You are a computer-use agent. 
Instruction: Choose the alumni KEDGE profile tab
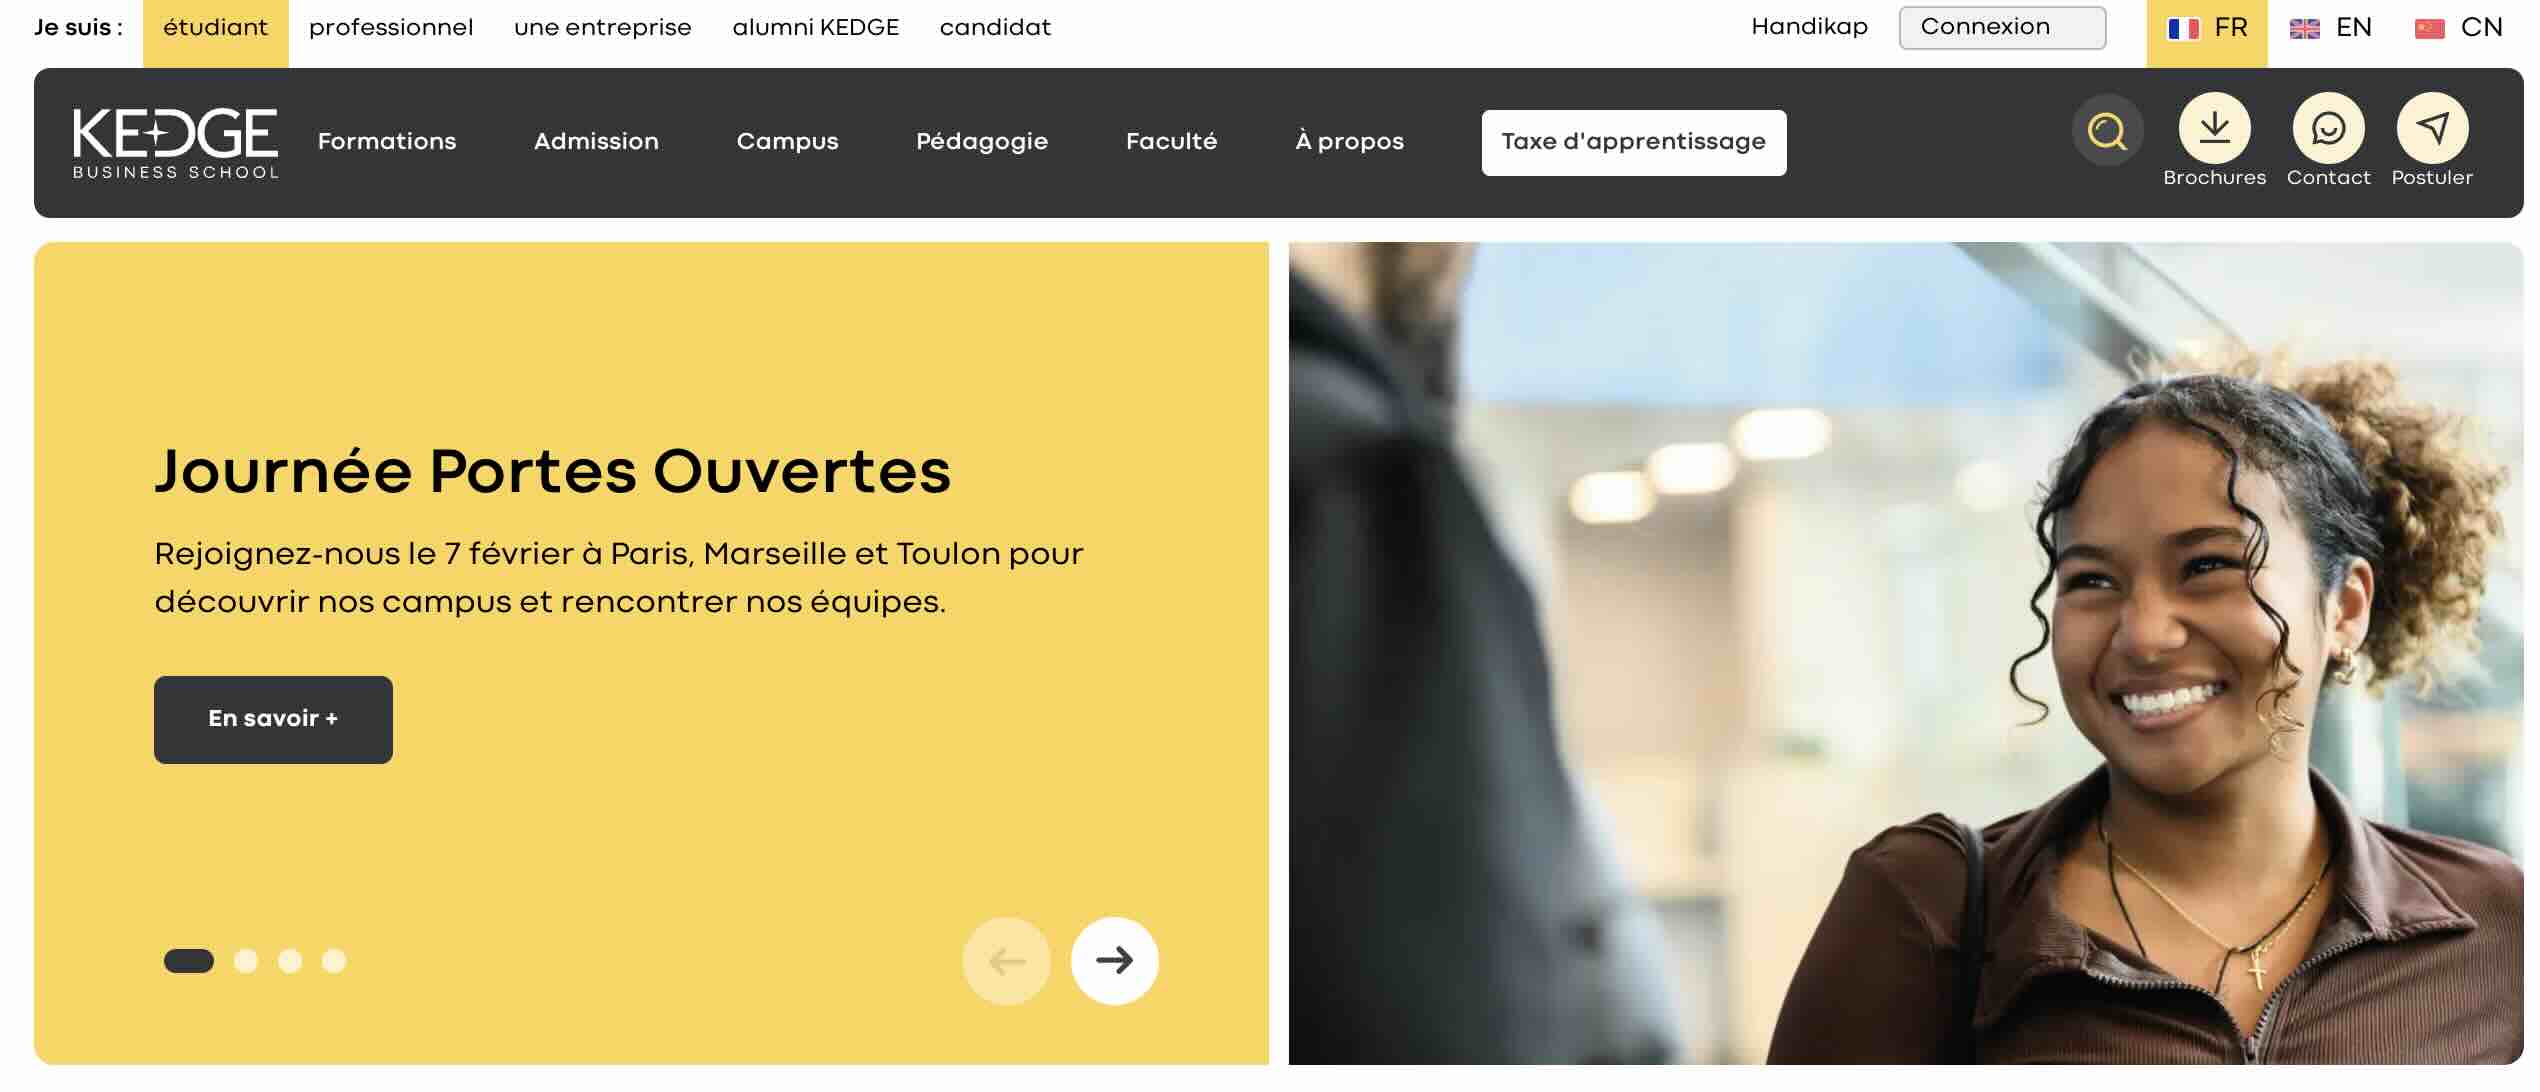point(815,28)
